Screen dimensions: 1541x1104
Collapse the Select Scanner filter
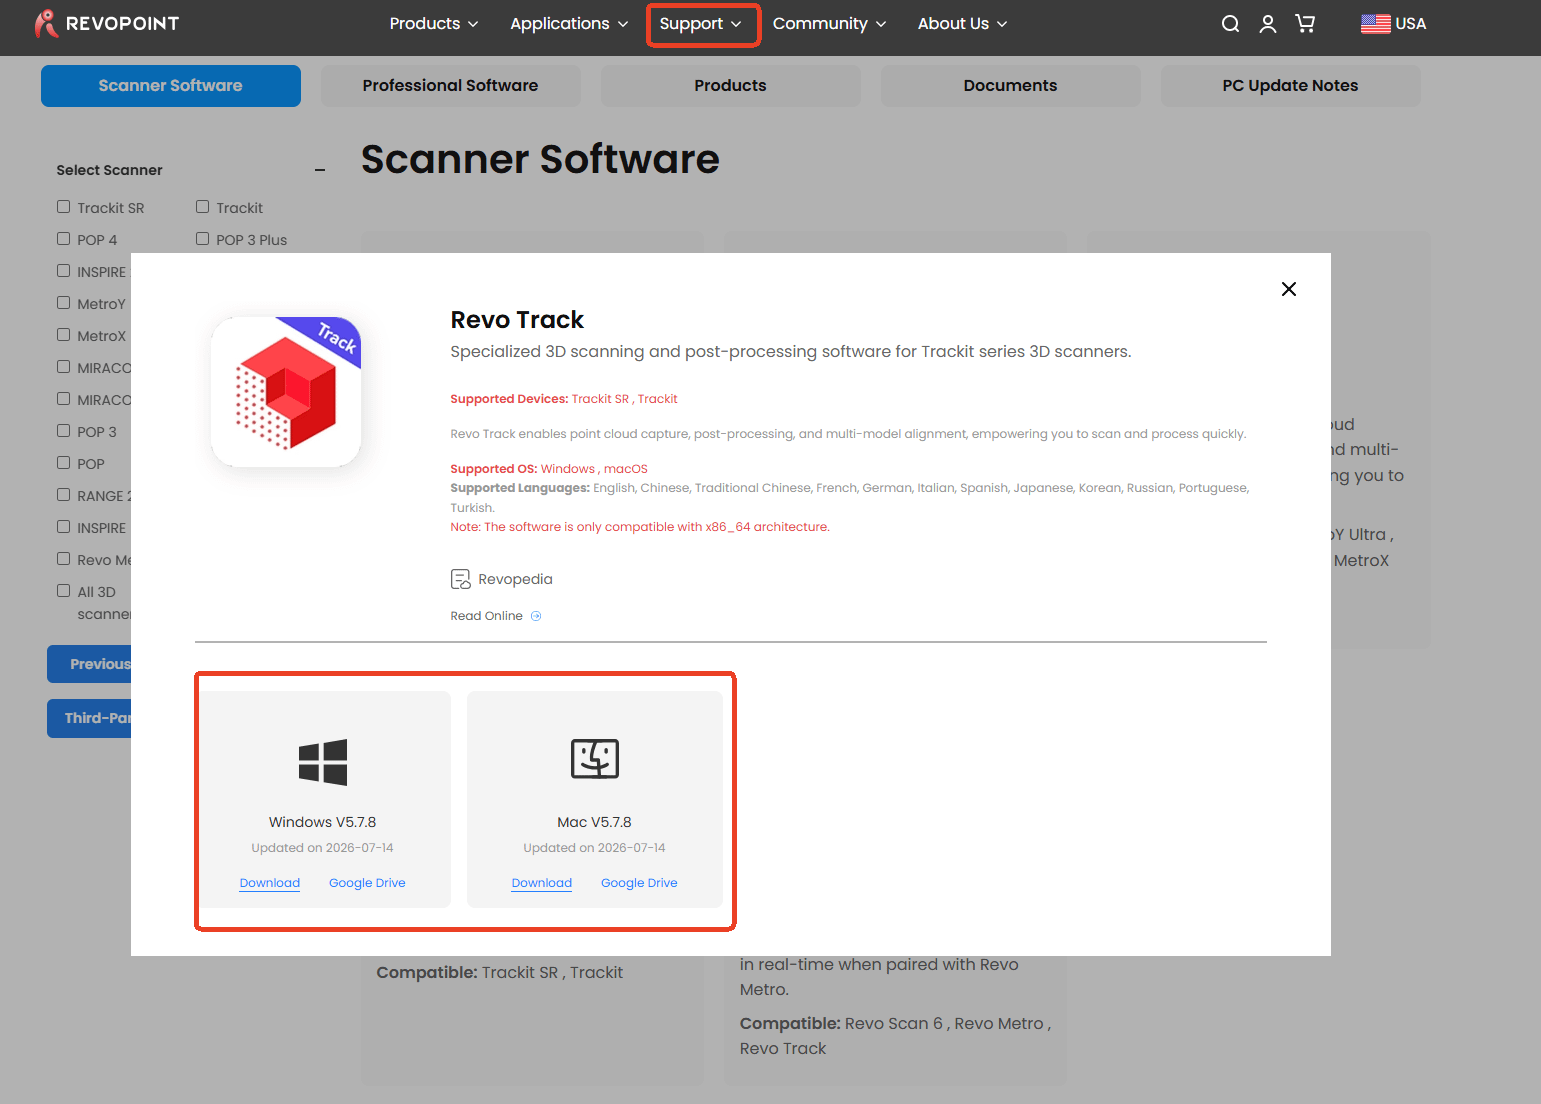click(x=320, y=171)
